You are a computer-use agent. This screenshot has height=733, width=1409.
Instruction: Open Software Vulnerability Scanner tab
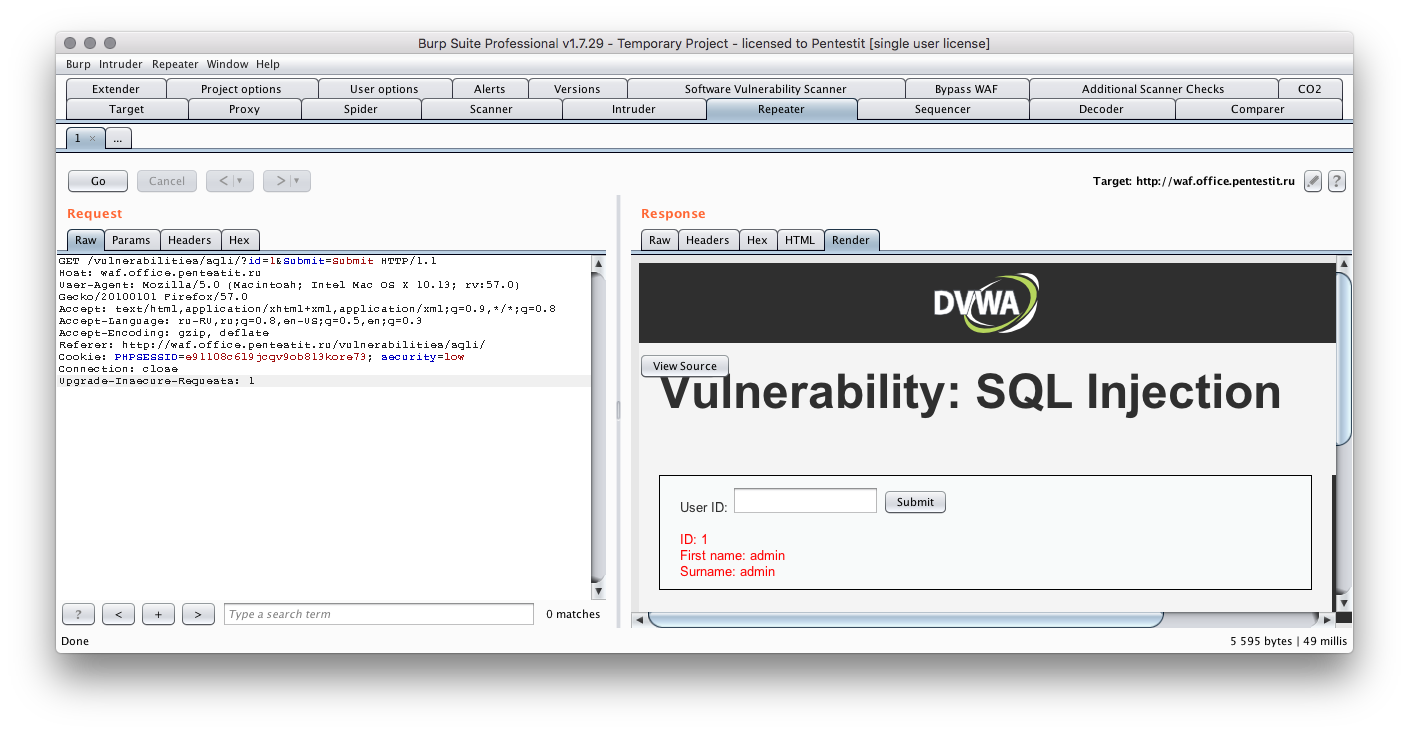(766, 89)
